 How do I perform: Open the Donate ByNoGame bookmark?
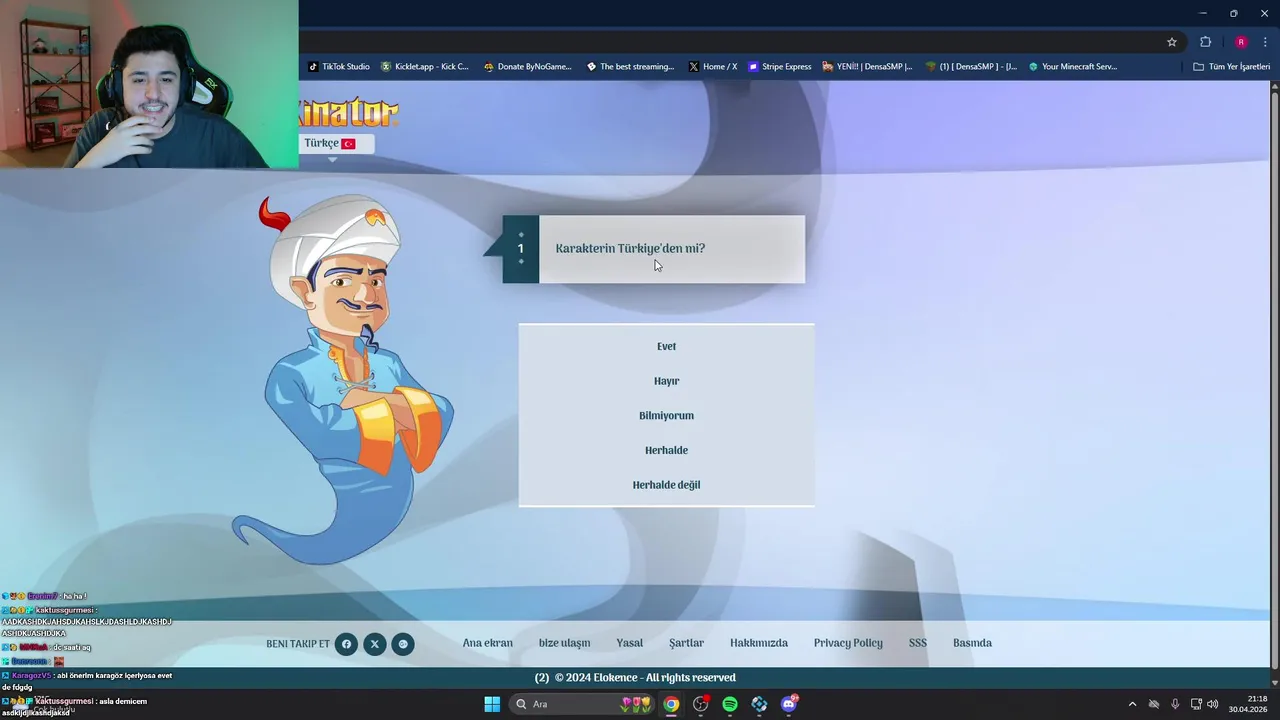click(528, 67)
